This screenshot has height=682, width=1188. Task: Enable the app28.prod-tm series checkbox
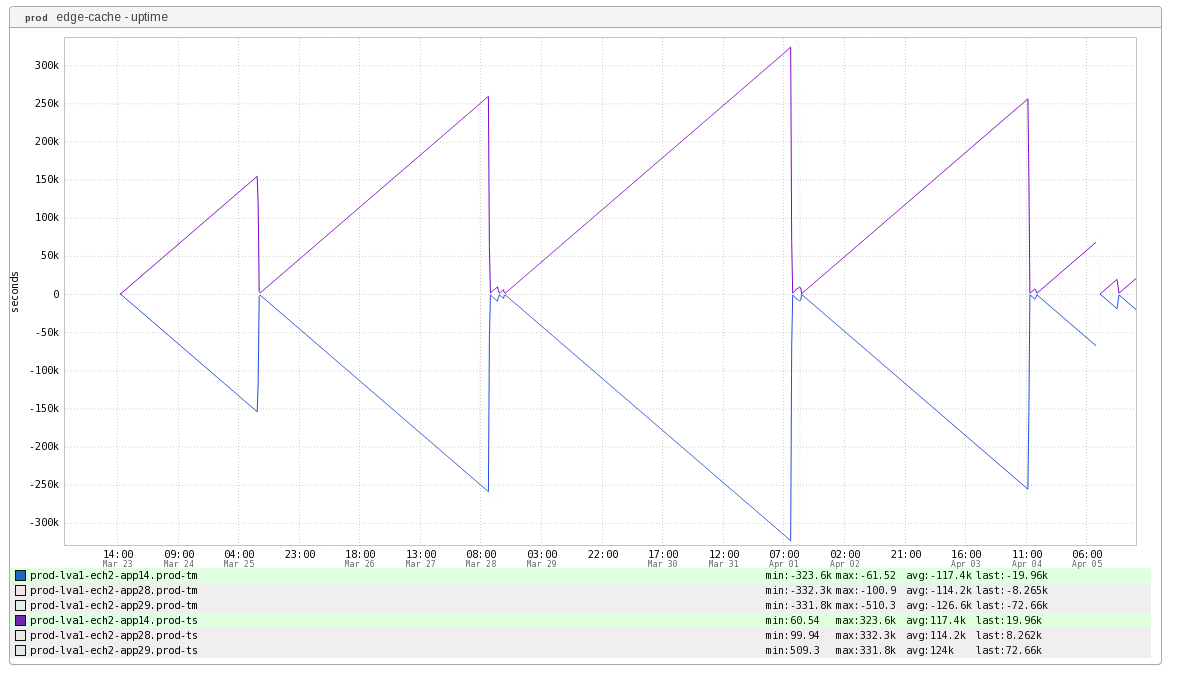(20, 590)
